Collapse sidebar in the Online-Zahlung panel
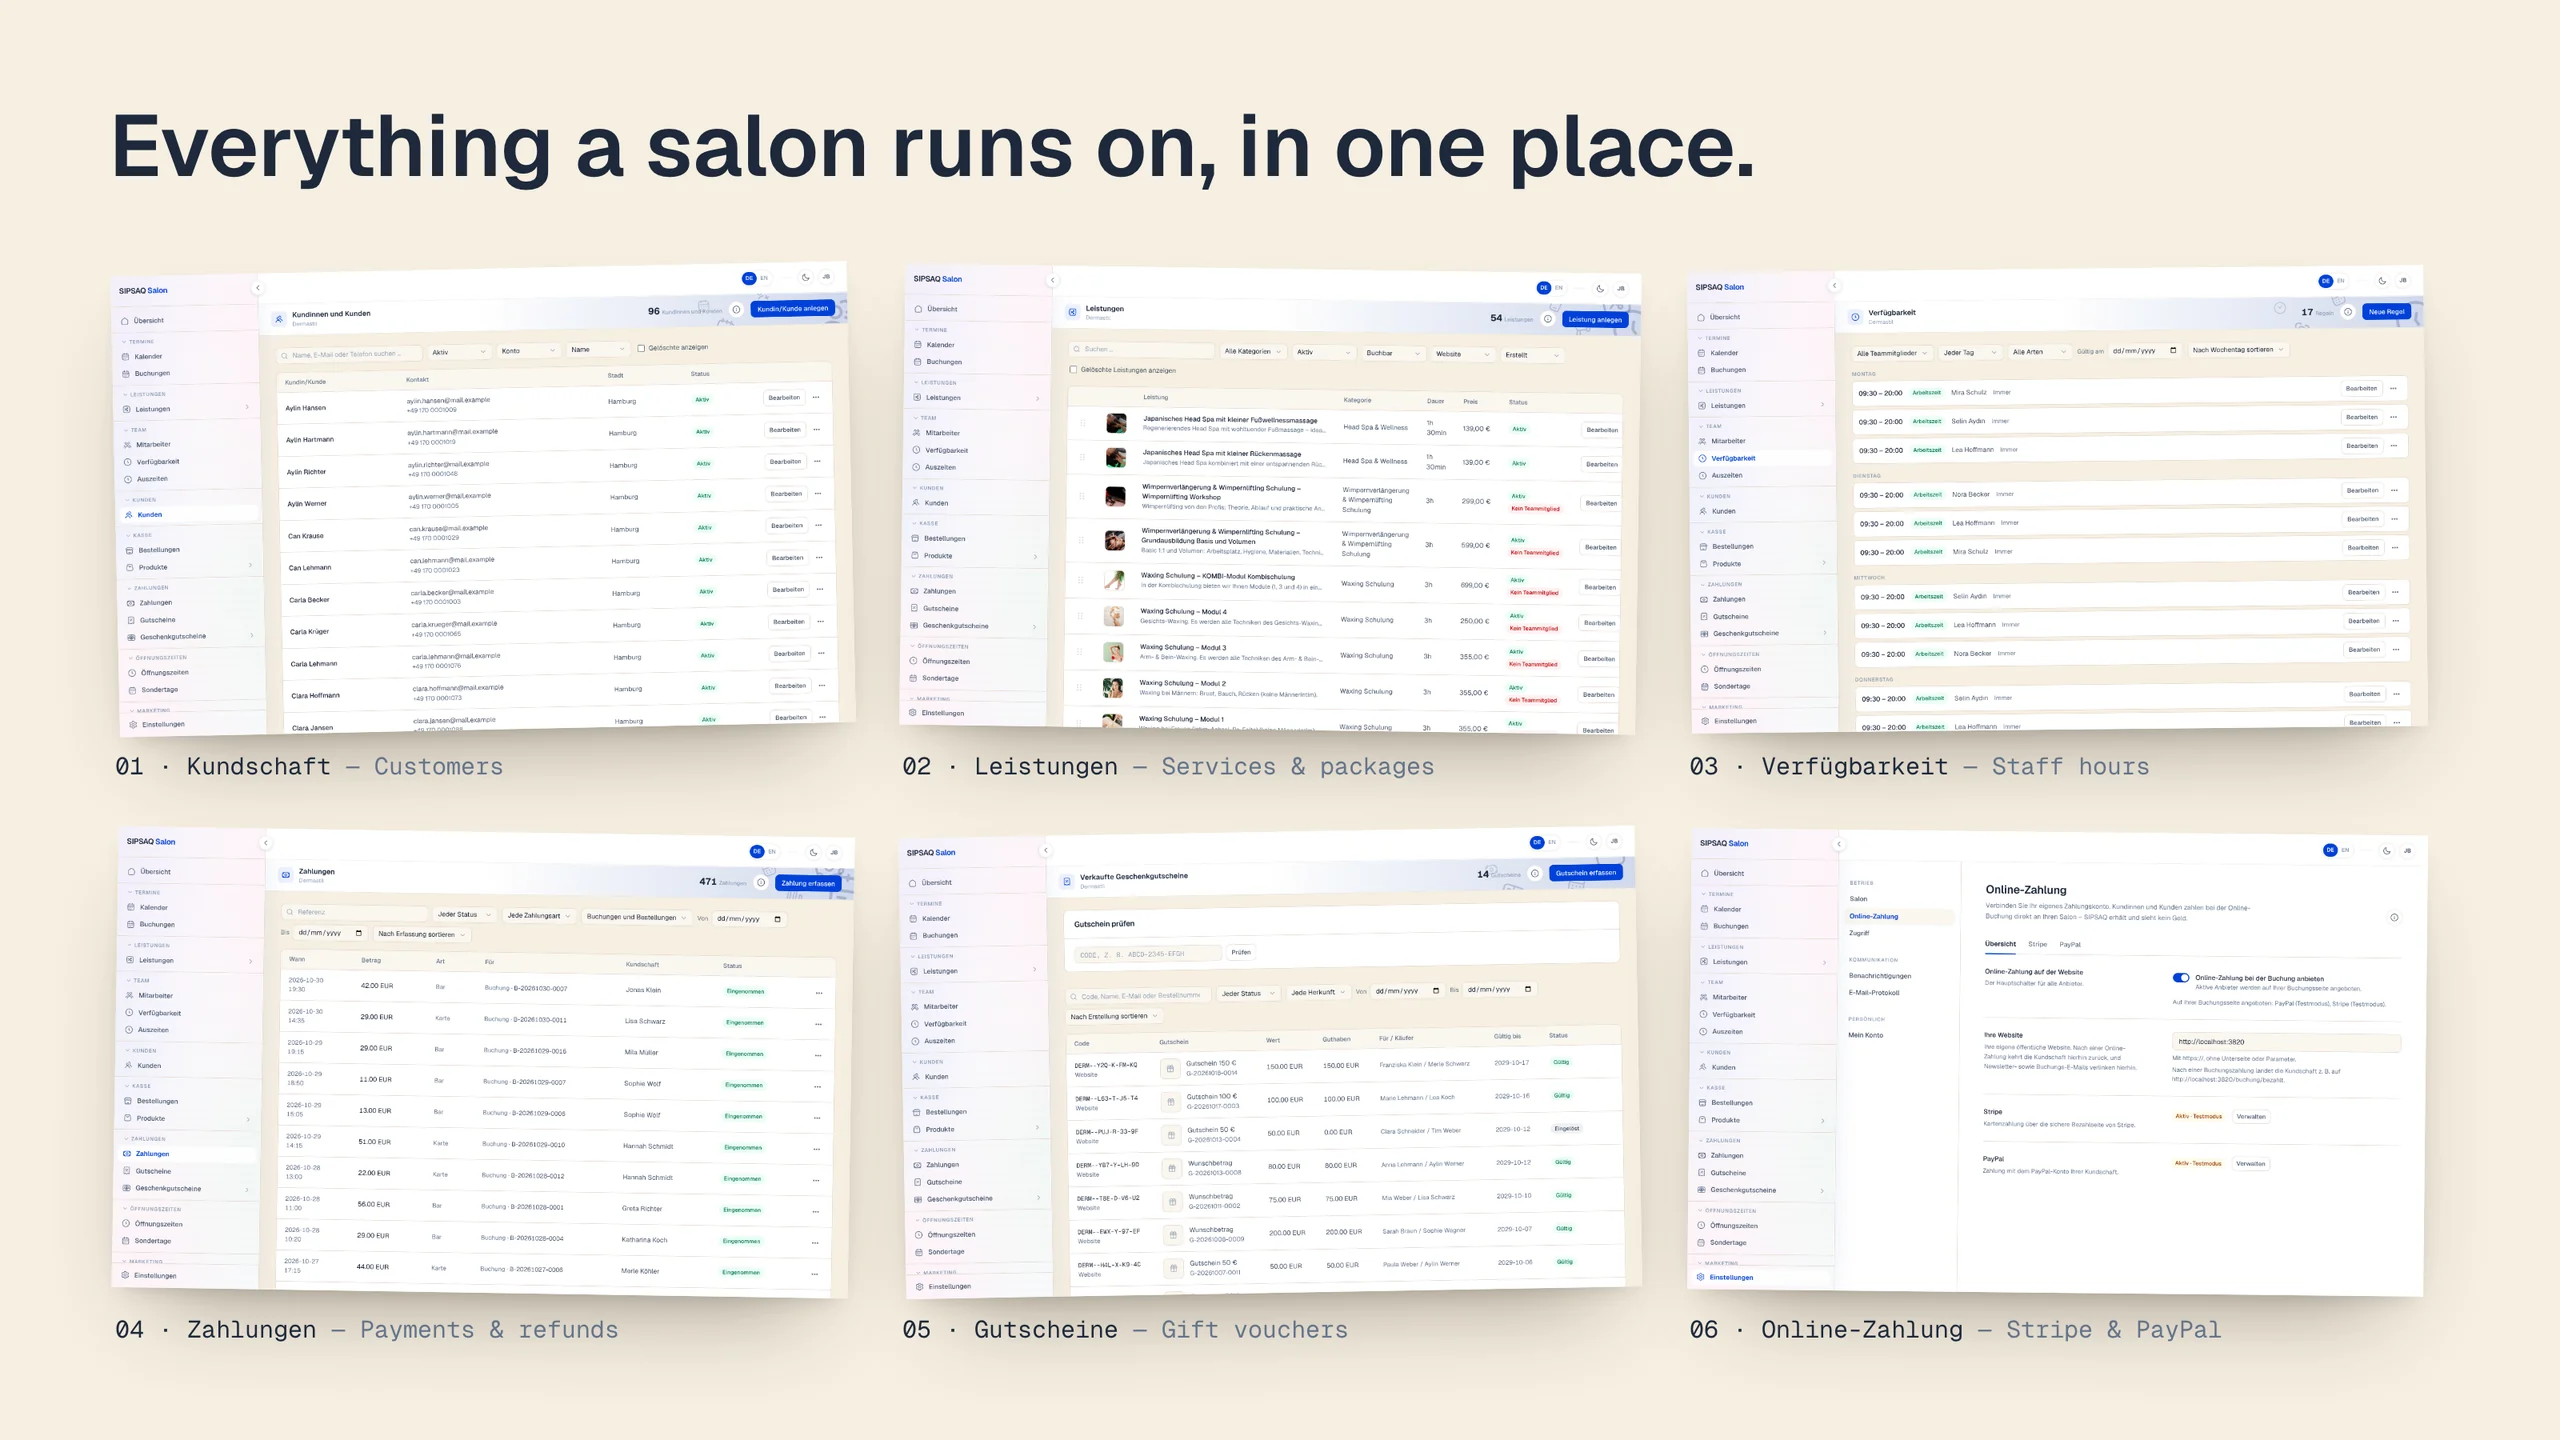 [1838, 844]
